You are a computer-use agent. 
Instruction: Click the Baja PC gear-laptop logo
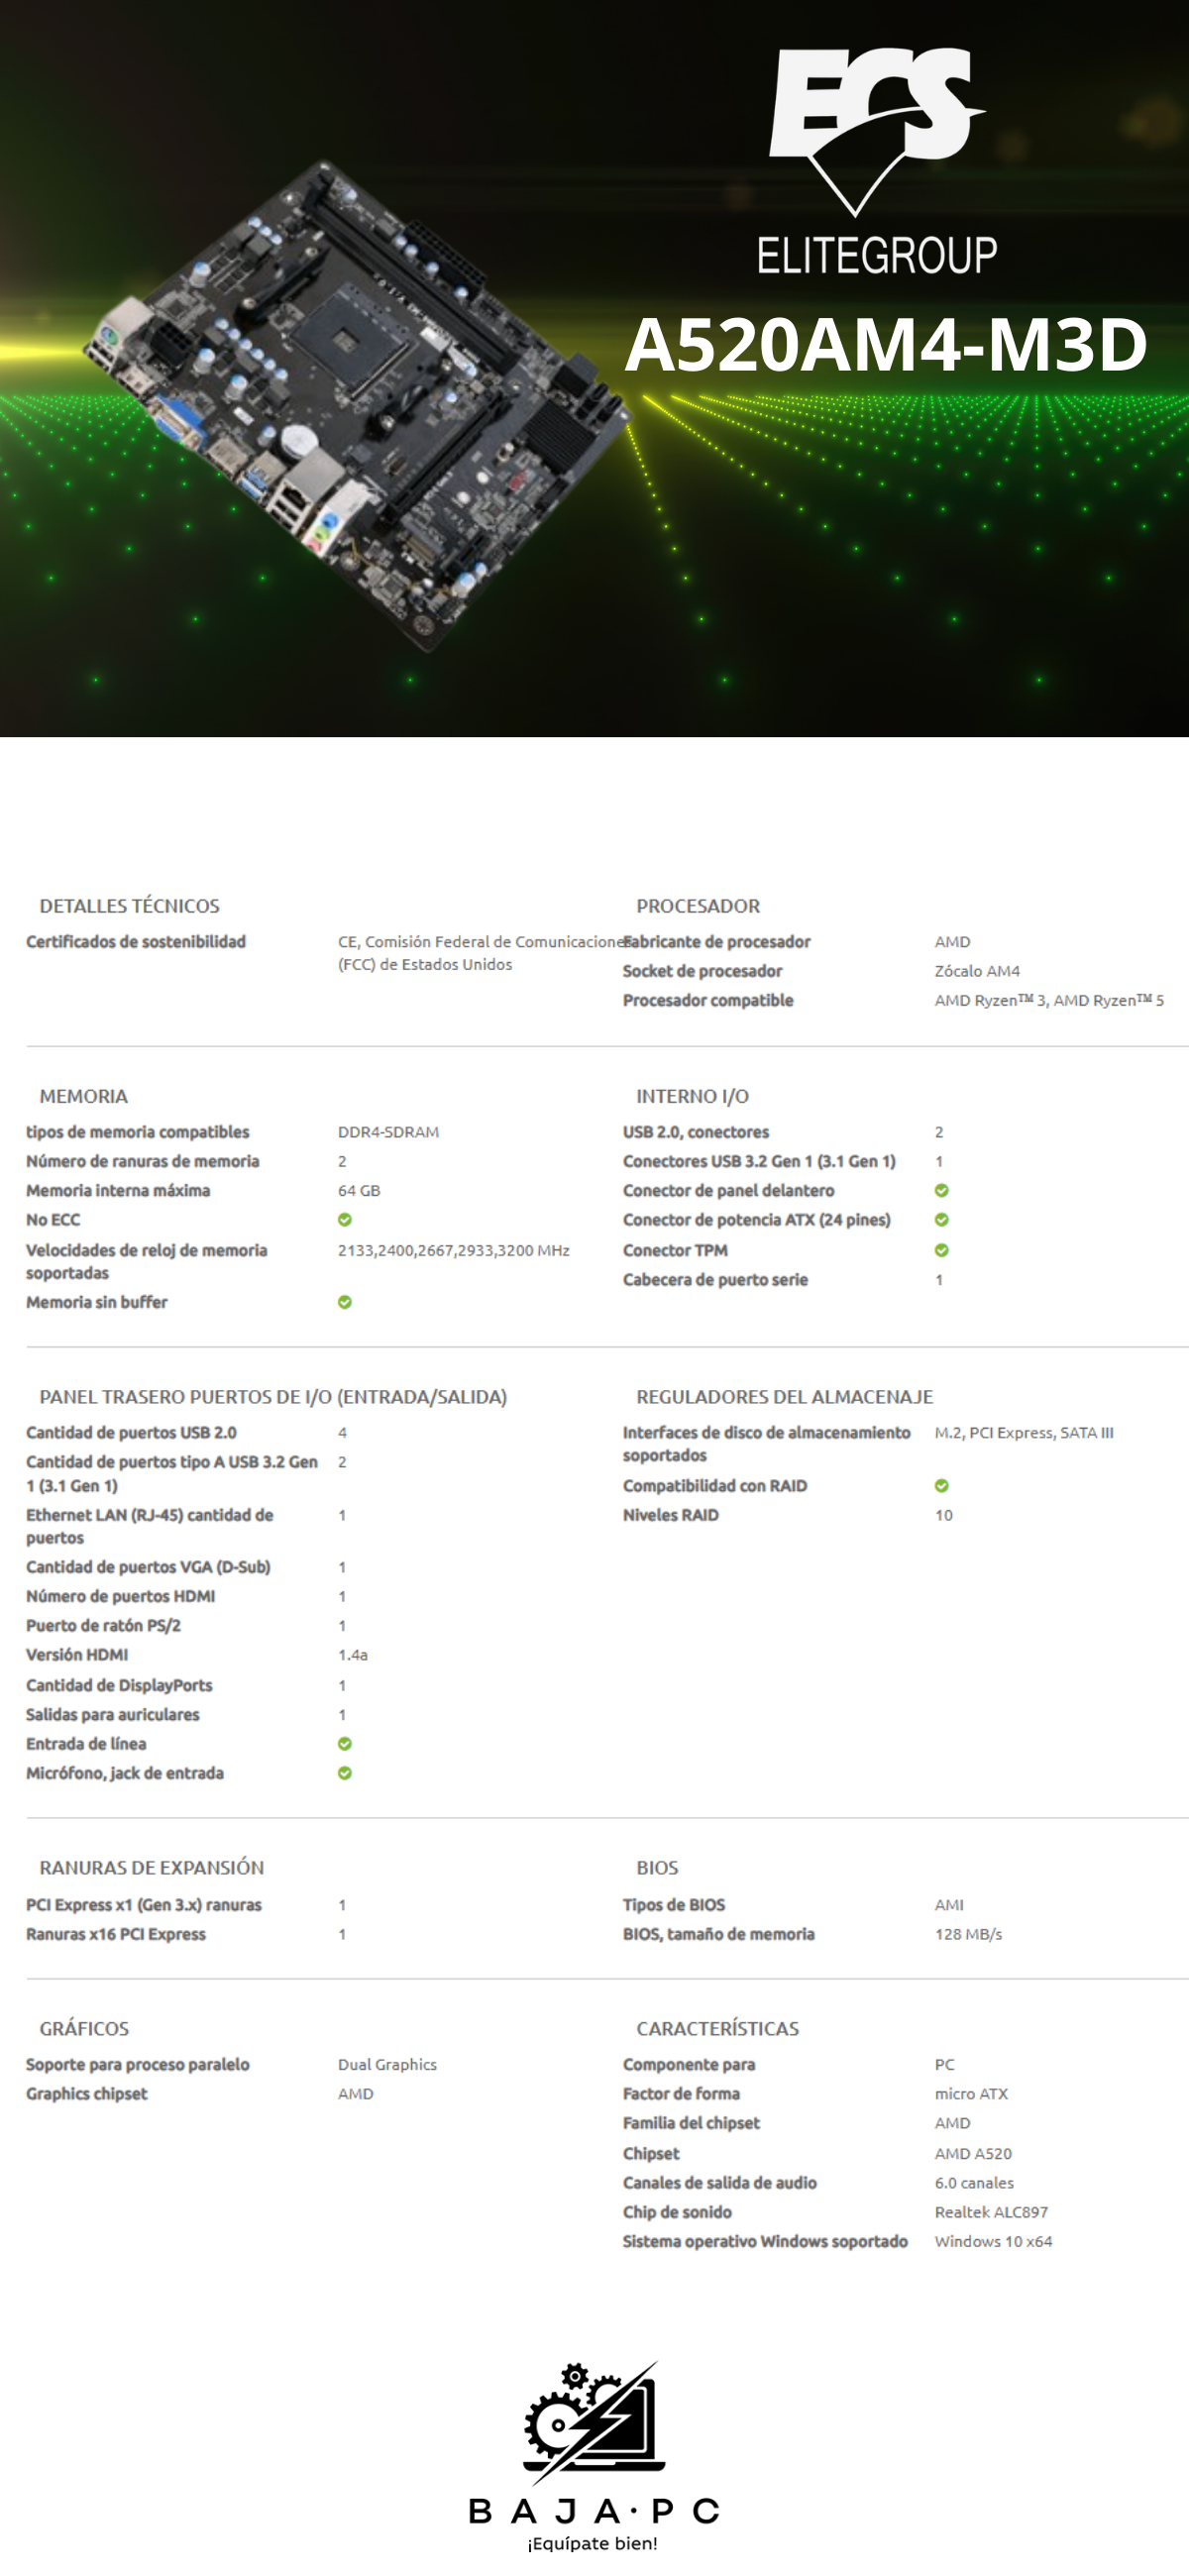(x=594, y=2423)
